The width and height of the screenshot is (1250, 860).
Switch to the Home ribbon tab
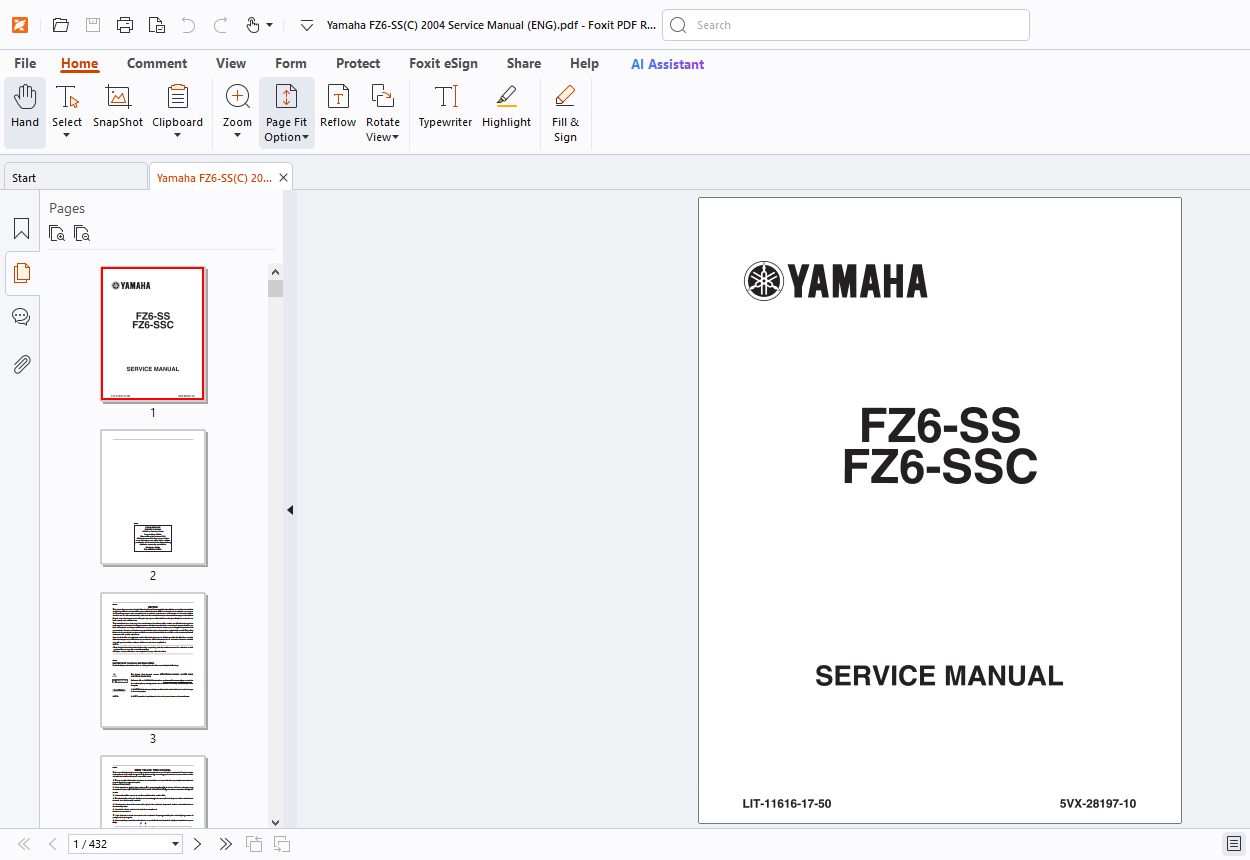(80, 63)
